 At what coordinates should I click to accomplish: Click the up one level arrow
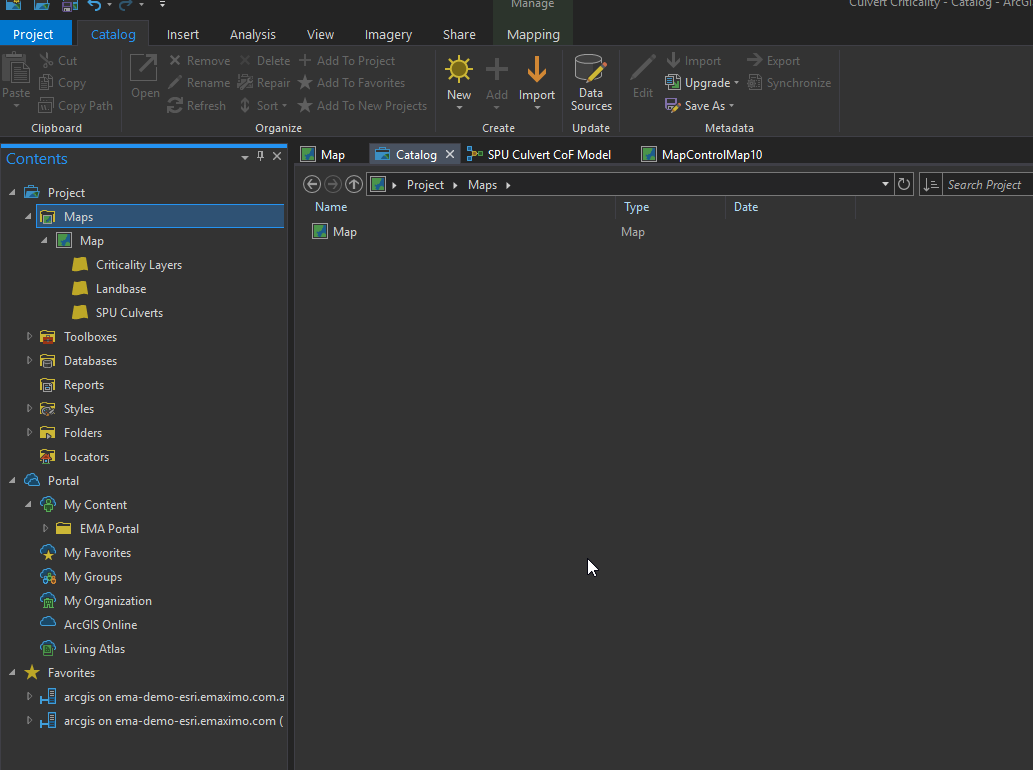click(x=354, y=184)
